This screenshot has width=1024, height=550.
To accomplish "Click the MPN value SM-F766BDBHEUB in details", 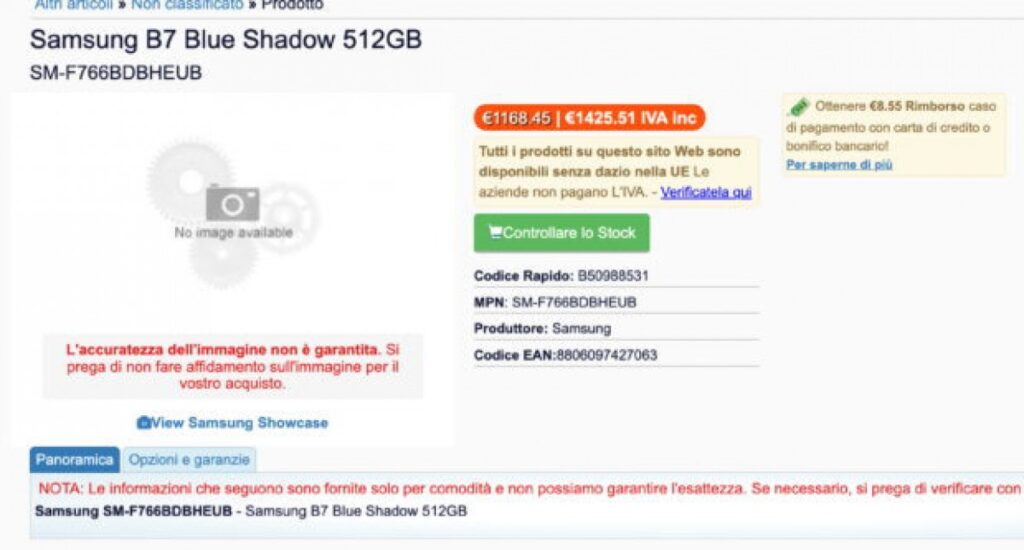I will click(x=573, y=302).
